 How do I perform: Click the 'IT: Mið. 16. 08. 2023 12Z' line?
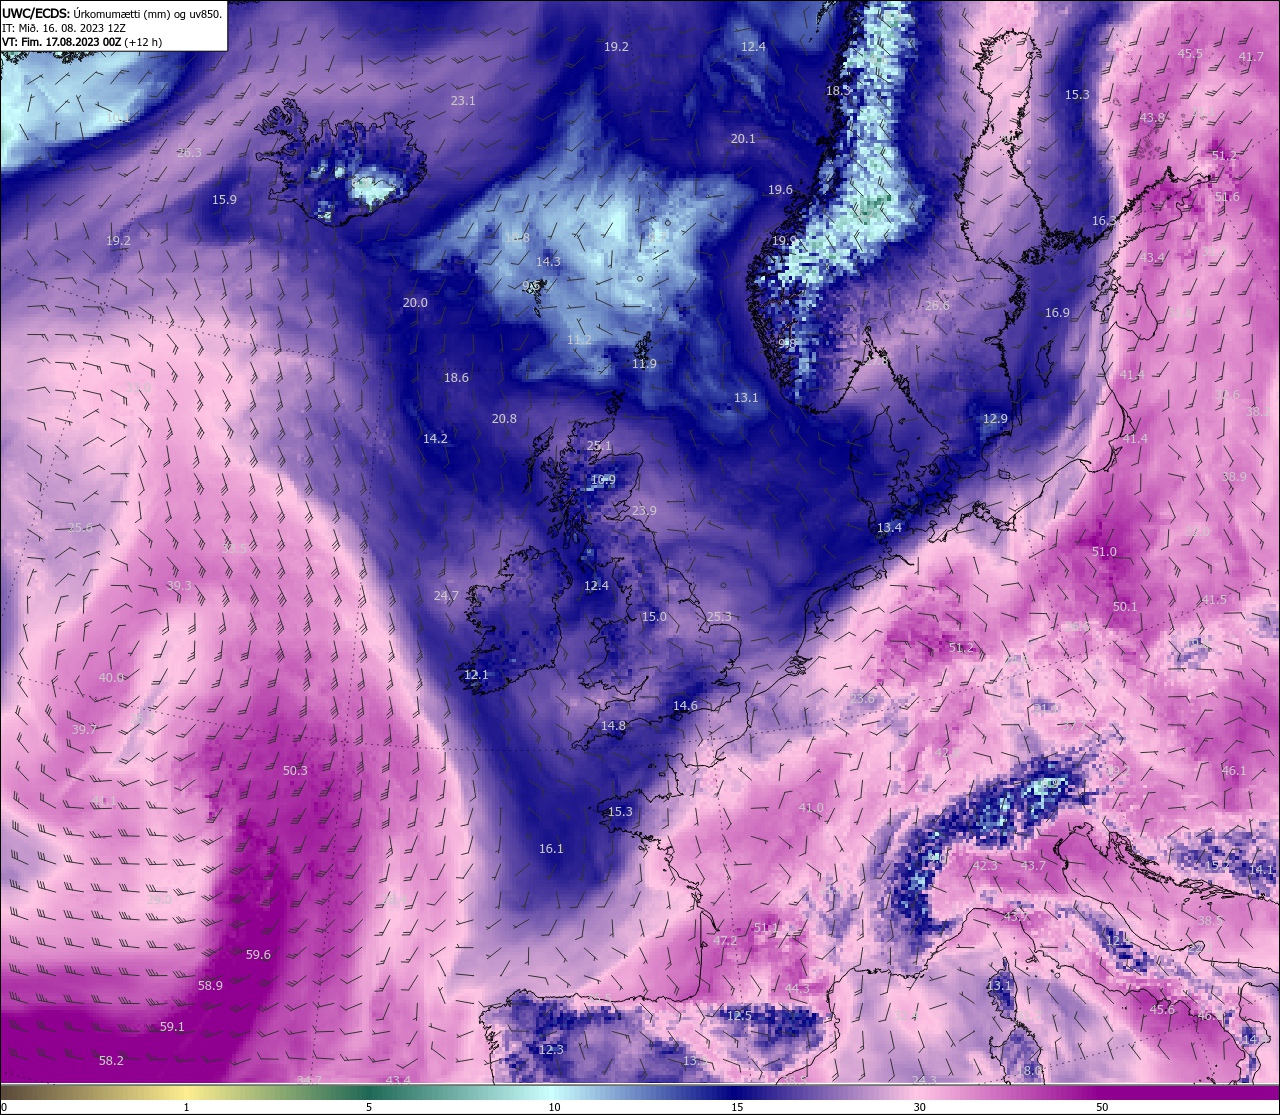click(x=64, y=28)
